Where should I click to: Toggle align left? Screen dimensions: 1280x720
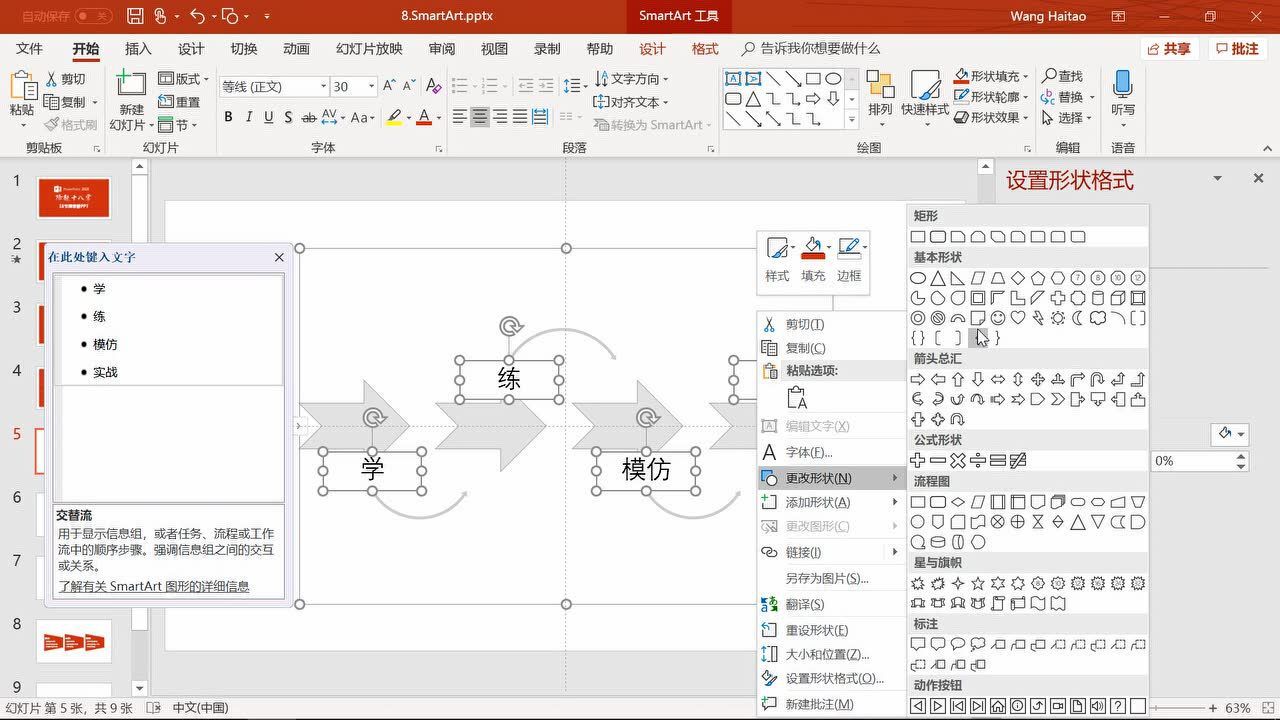pyautogui.click(x=460, y=117)
